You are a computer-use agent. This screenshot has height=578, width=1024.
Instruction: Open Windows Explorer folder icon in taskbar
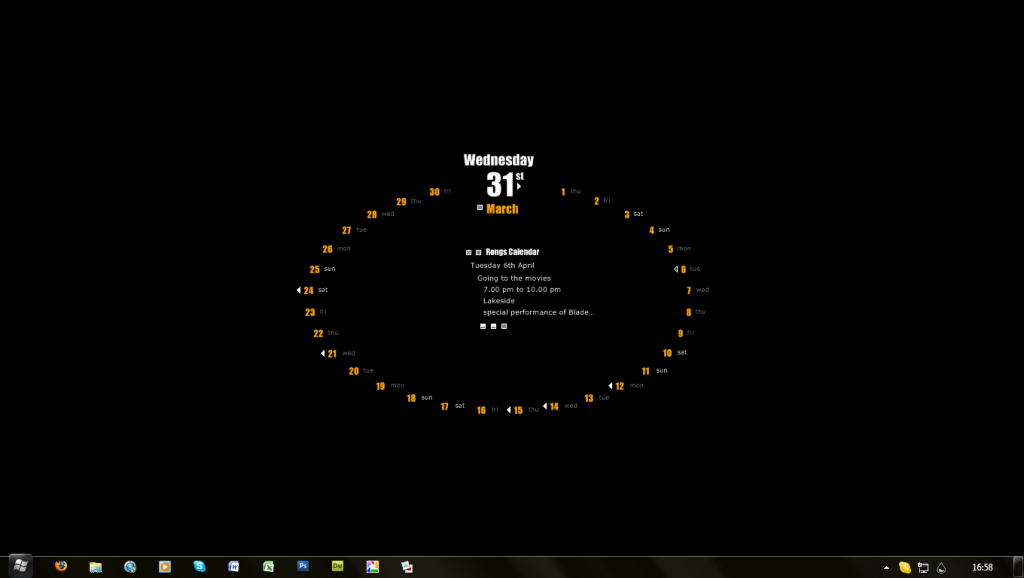[x=95, y=567]
